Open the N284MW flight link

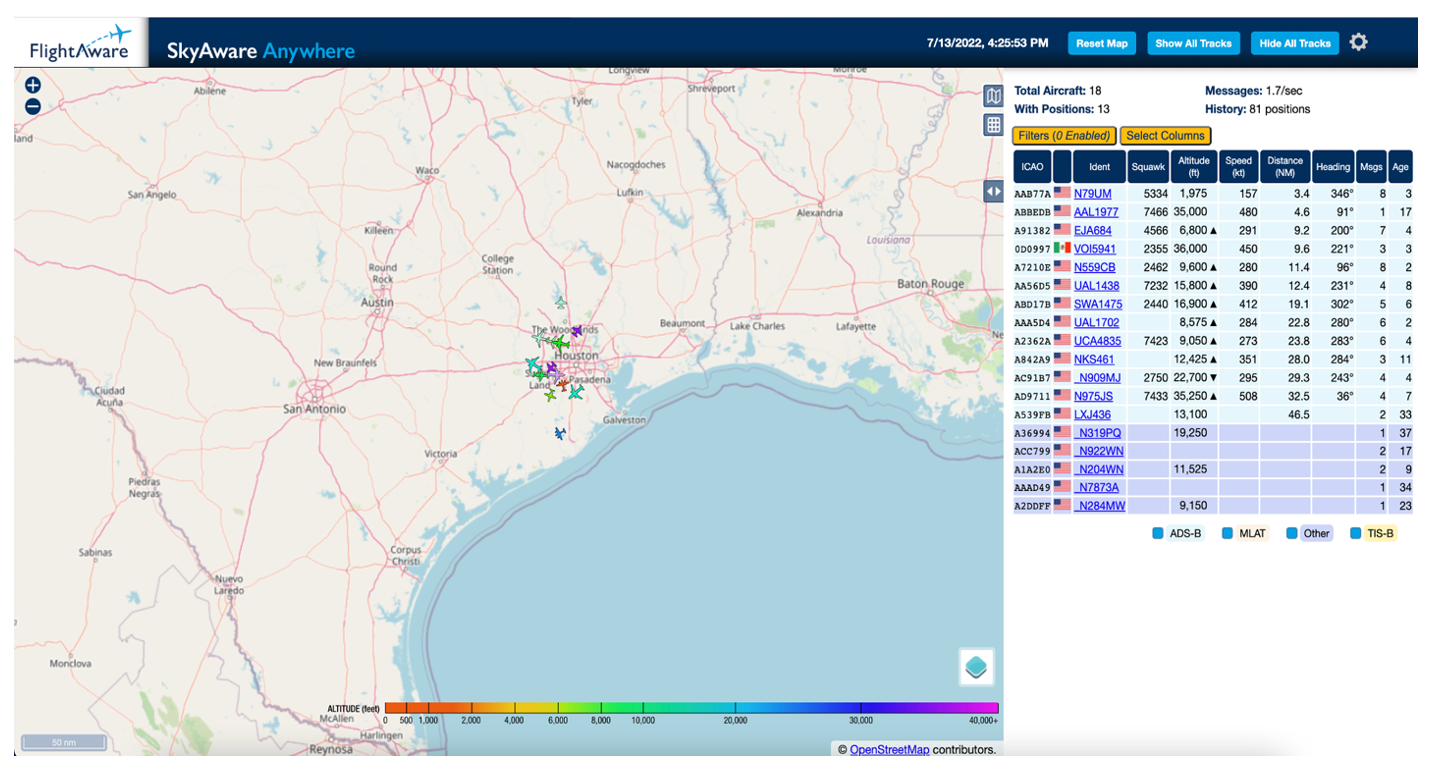(x=1099, y=506)
